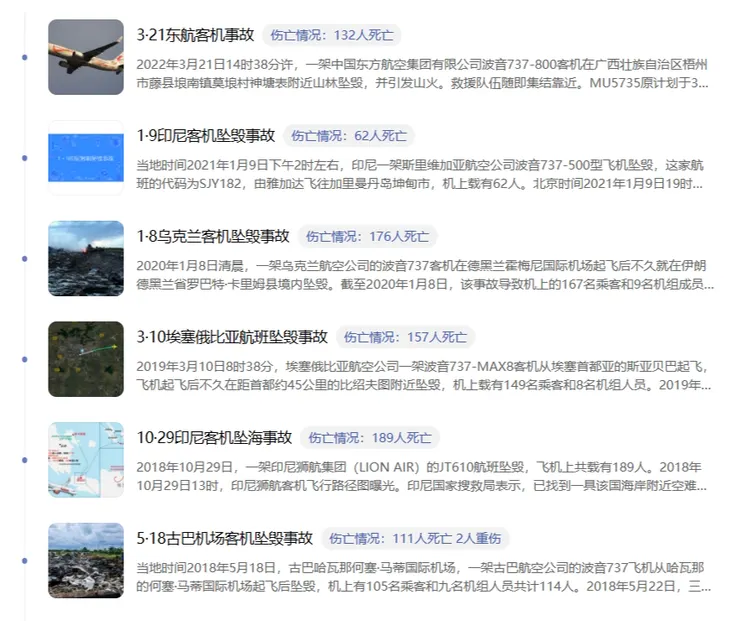Click the title 1·9印尼客机坠毁事故
Viewport: 740px width, 621px height.
[206, 136]
